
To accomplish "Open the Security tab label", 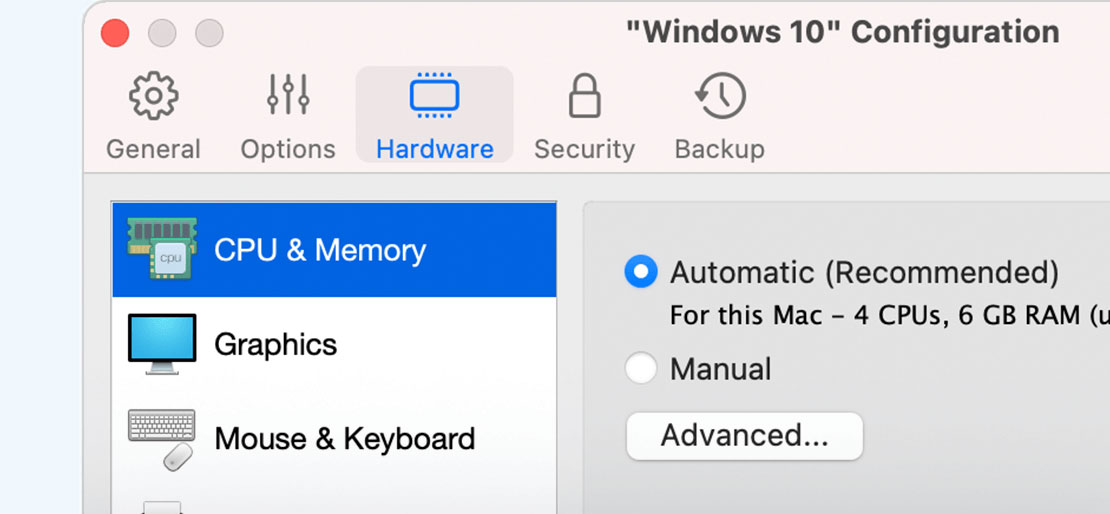I will click(585, 149).
